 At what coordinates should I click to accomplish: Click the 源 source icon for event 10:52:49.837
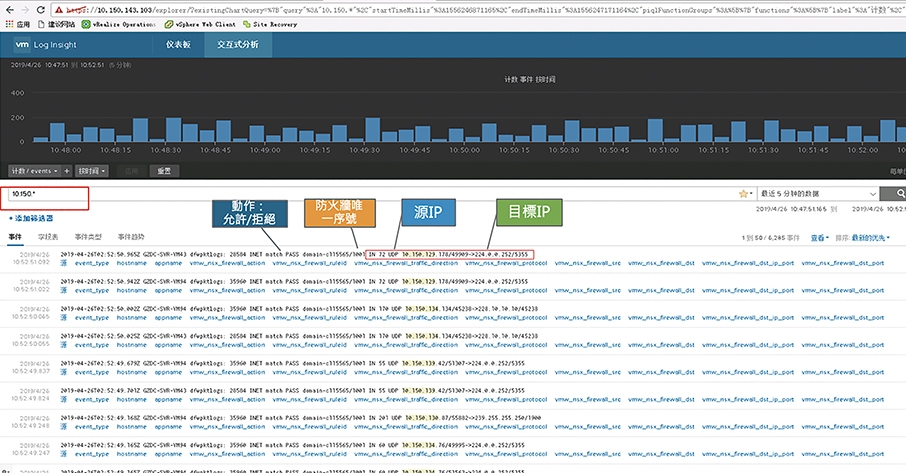(64, 372)
